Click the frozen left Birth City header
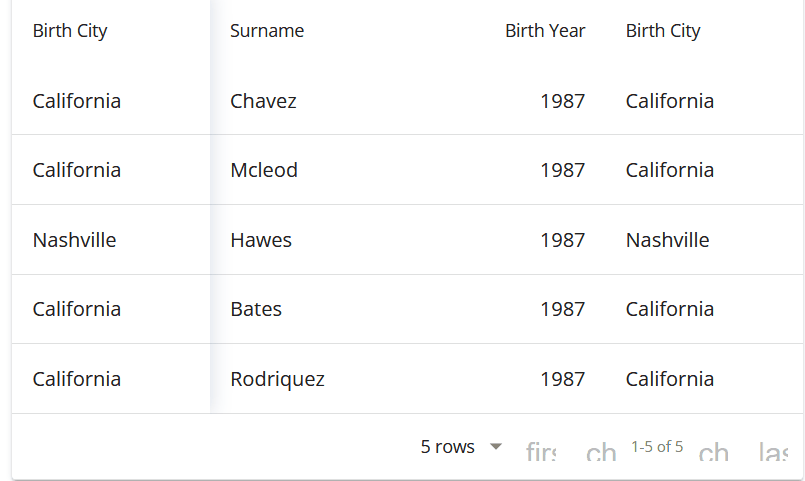The width and height of the screenshot is (805, 481). click(x=70, y=31)
